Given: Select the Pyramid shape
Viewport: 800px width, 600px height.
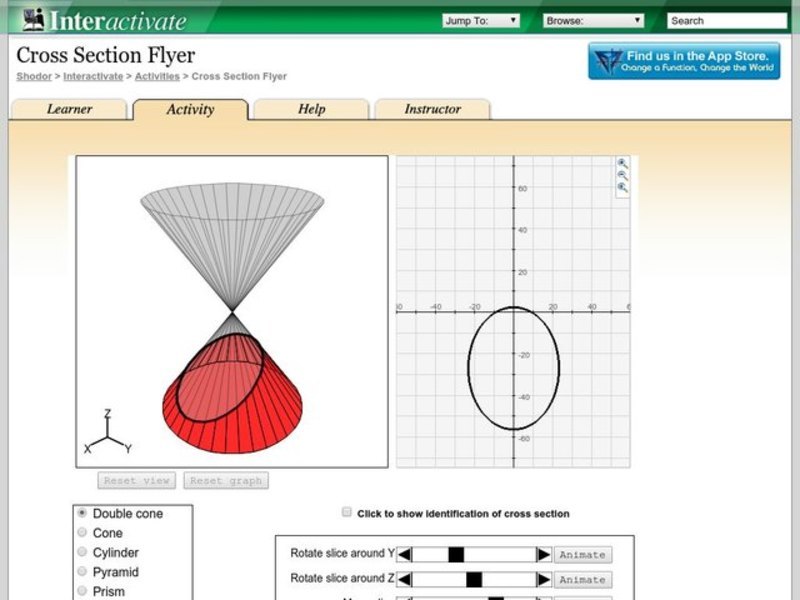Looking at the screenshot, I should pyautogui.click(x=82, y=571).
